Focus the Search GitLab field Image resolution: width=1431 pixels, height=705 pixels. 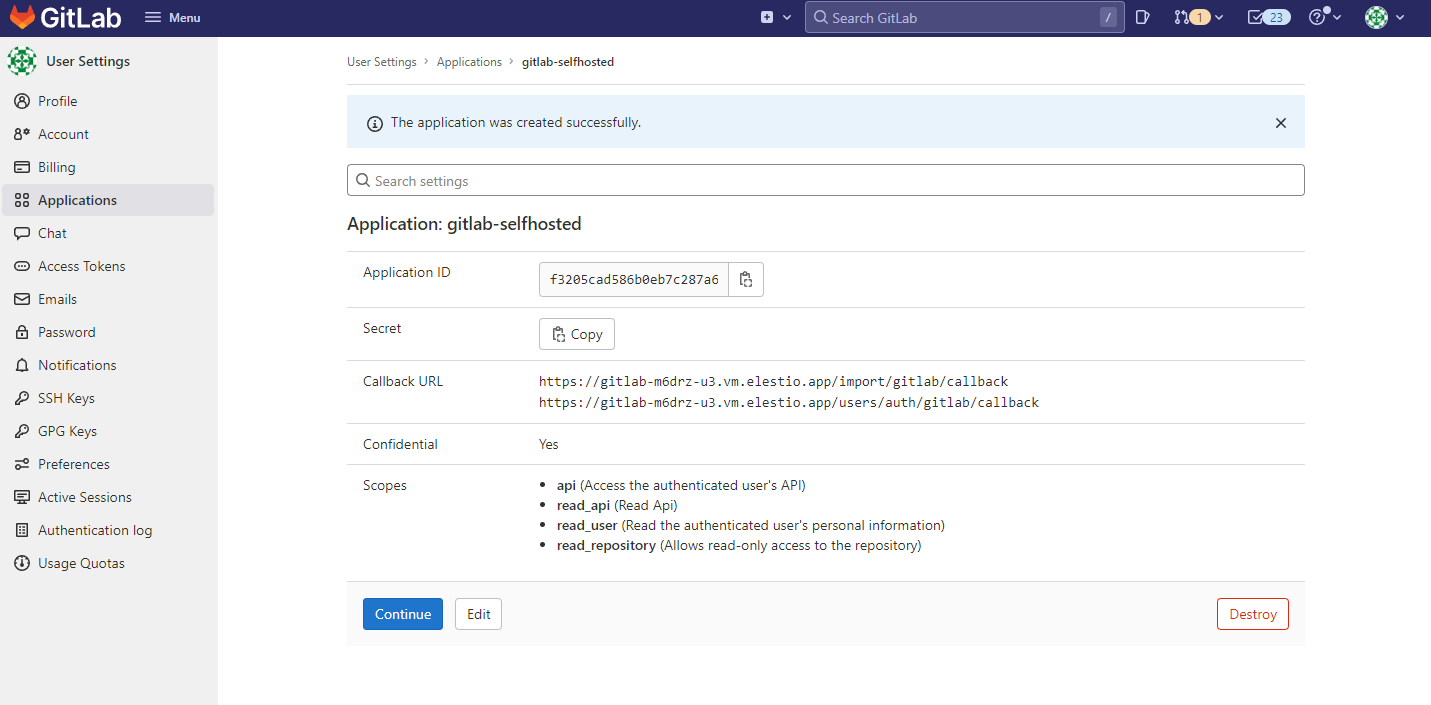pos(964,17)
